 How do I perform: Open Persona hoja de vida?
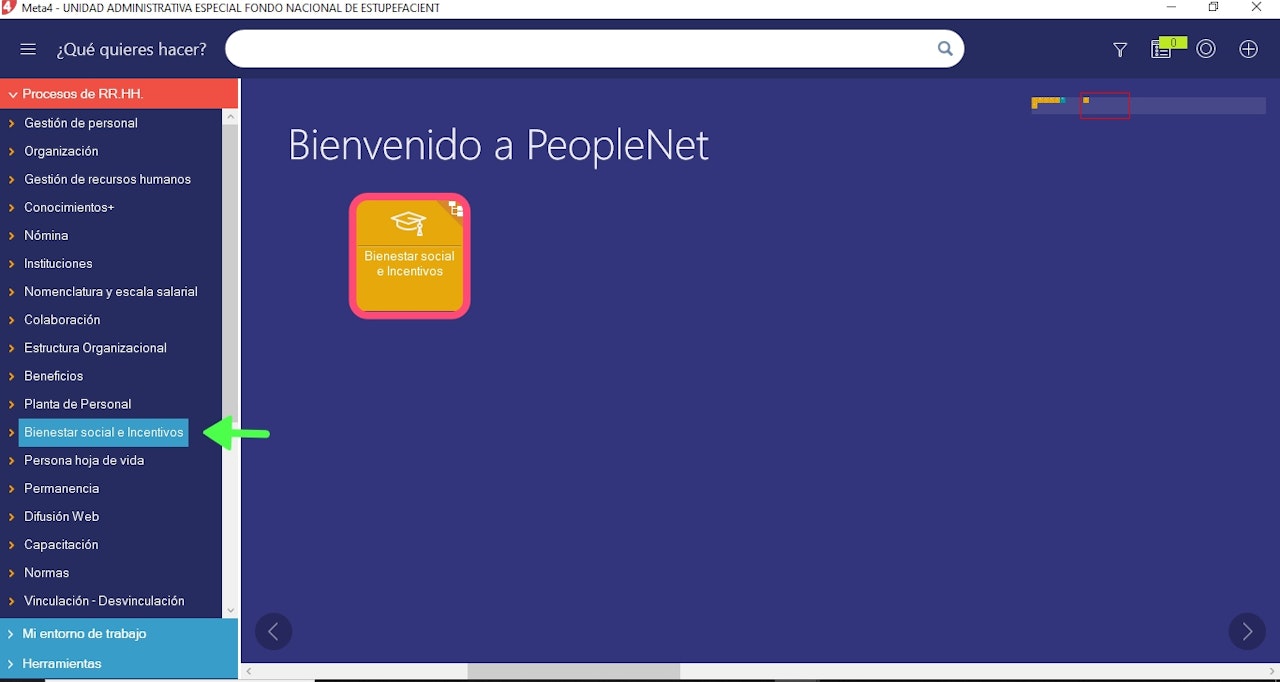pyautogui.click(x=84, y=460)
